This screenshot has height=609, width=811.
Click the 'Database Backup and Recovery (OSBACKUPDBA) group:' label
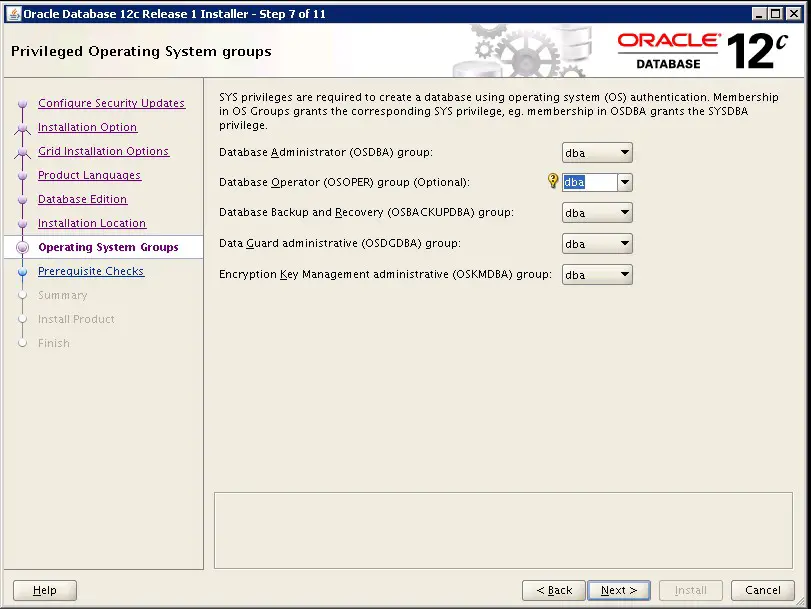point(366,212)
